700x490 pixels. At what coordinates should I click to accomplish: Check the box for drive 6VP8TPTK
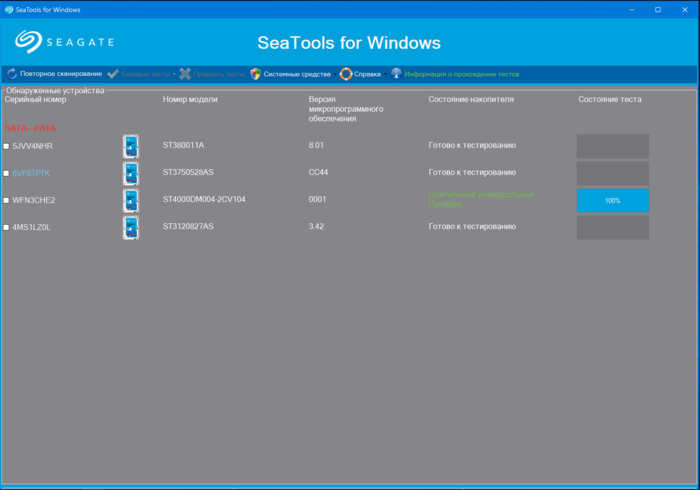pos(6,174)
